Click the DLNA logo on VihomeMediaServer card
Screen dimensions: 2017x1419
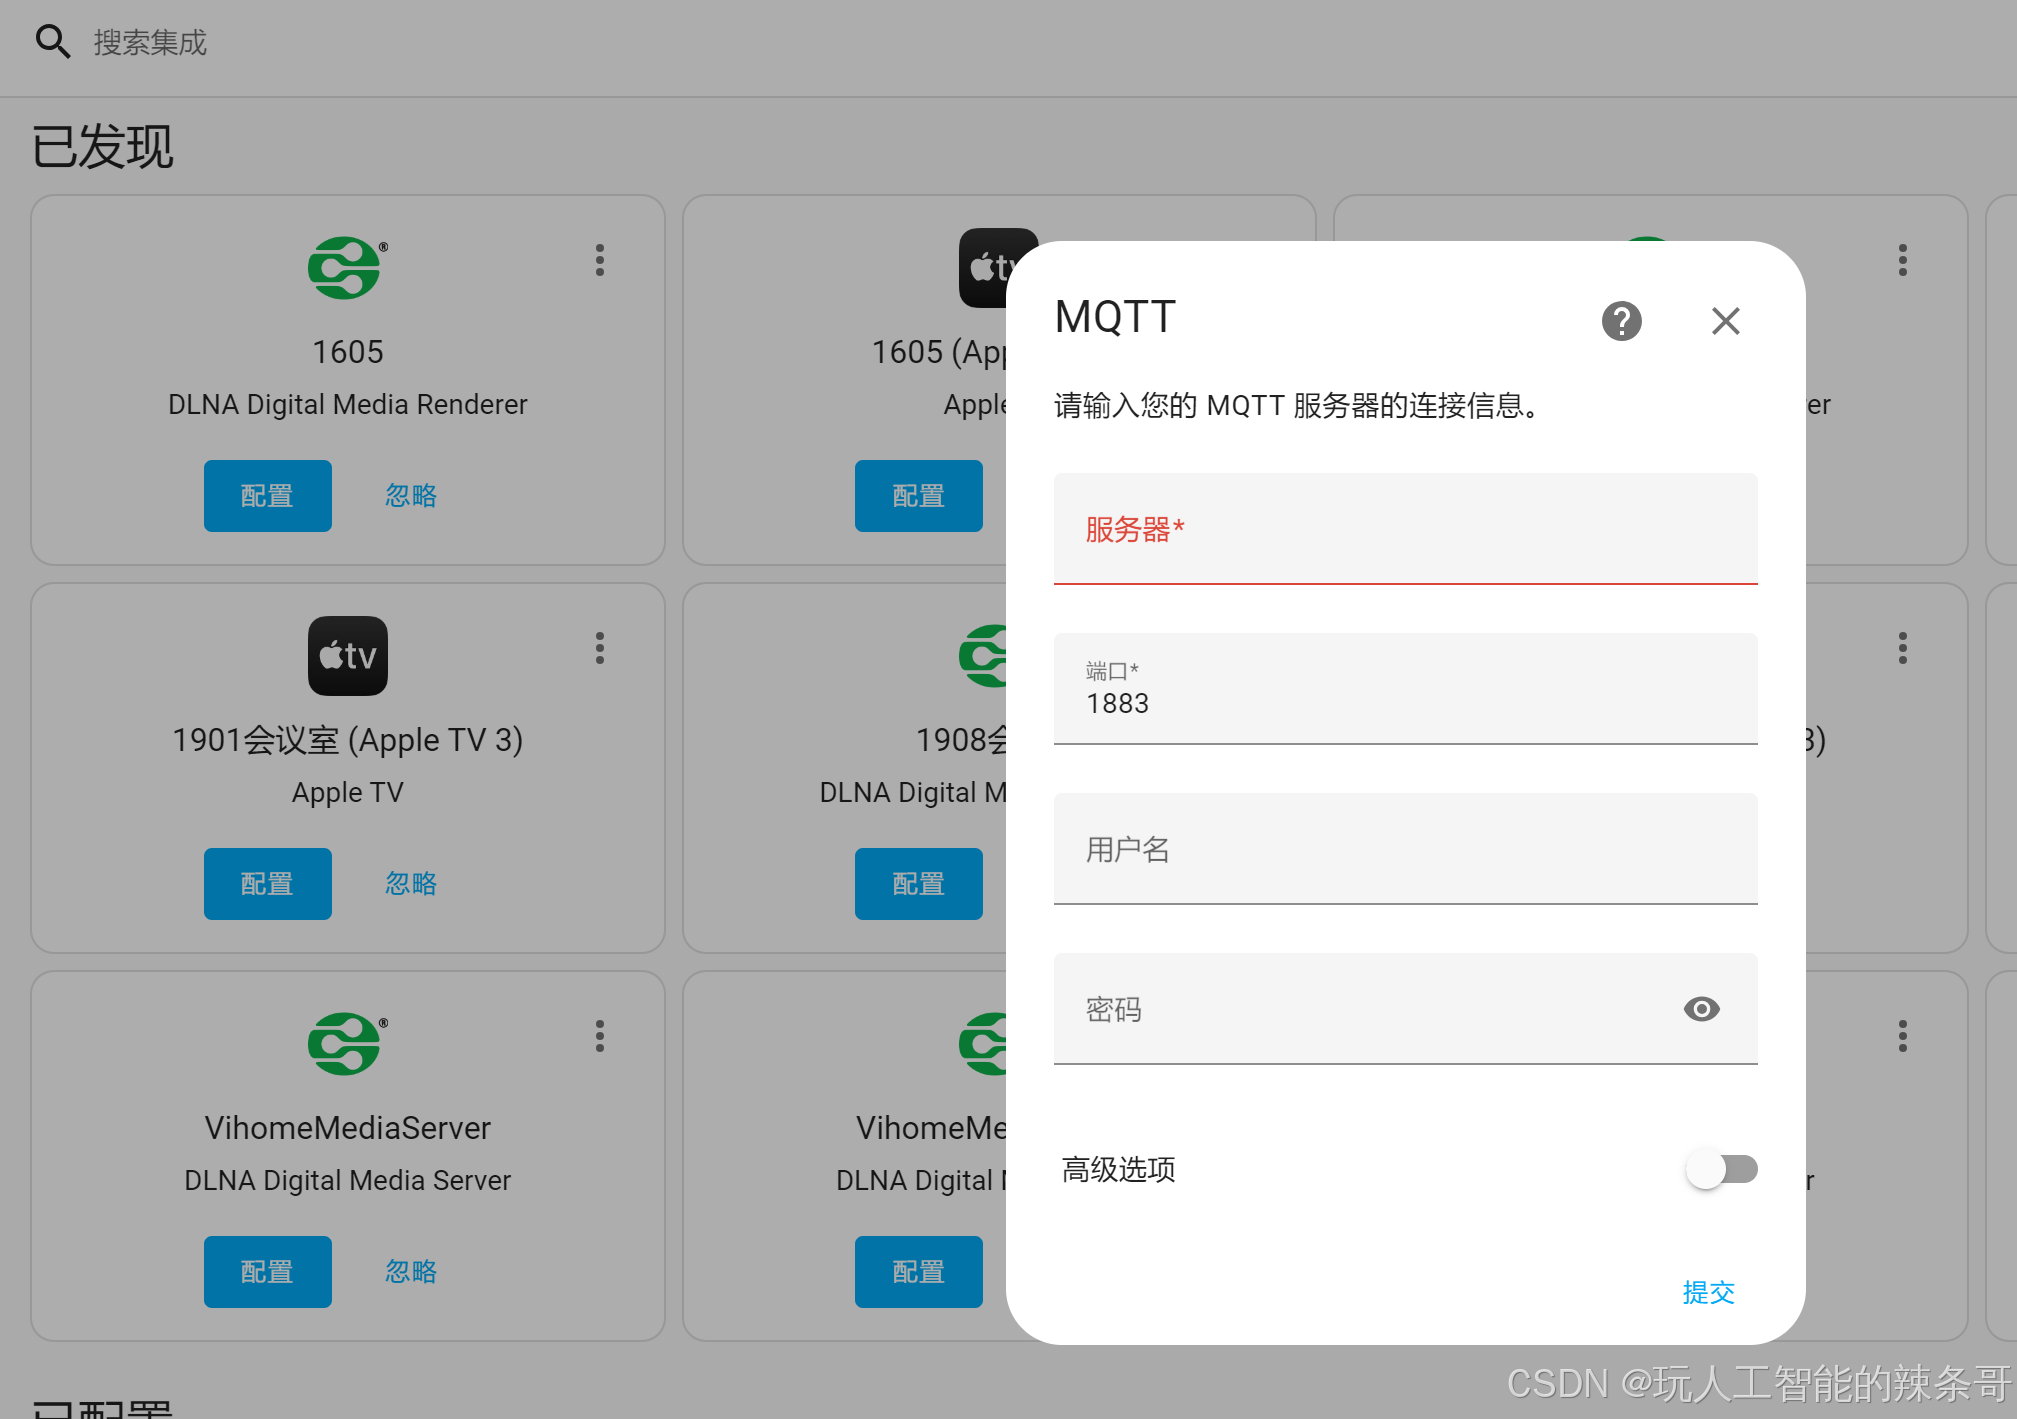tap(345, 1043)
